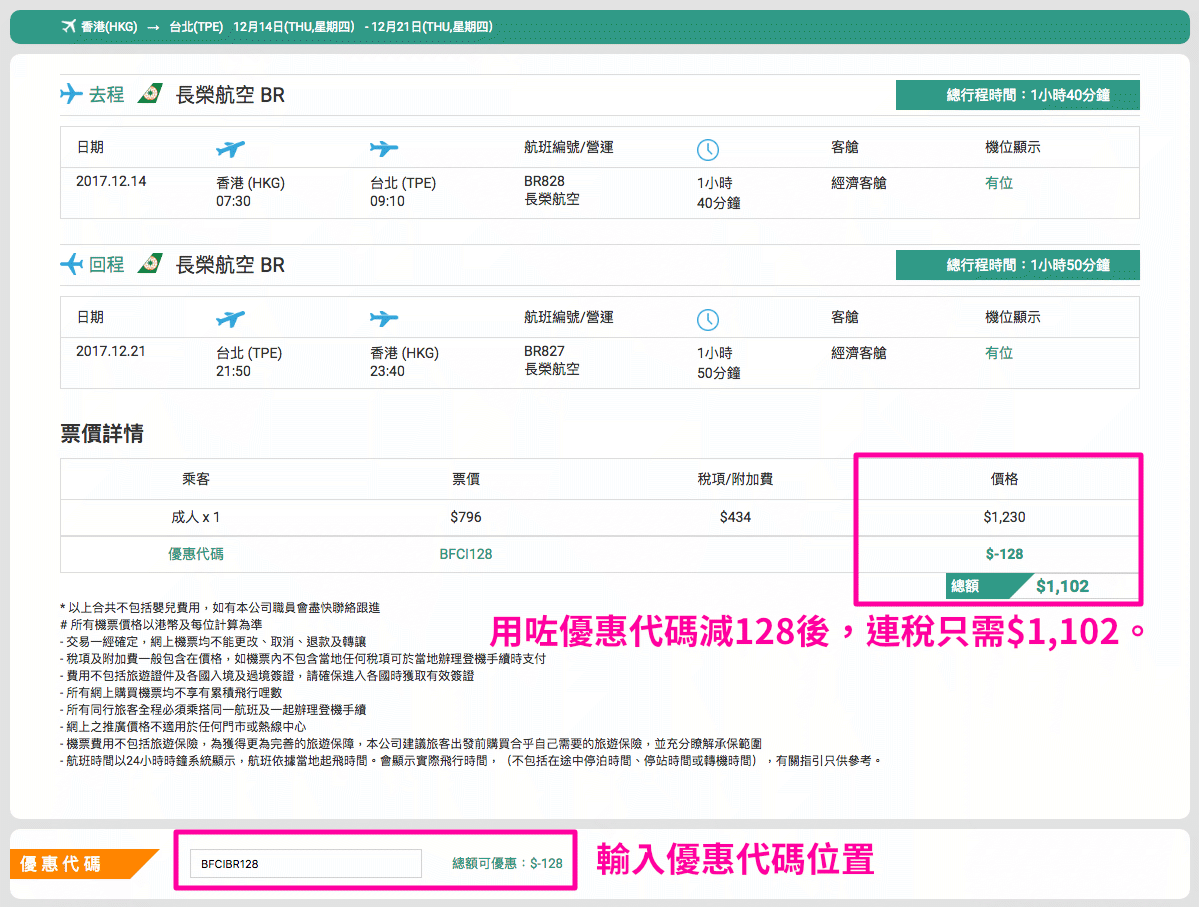The image size is (1199, 907).
Task: Click the departure plane icon in return table header
Action: pyautogui.click(x=230, y=318)
